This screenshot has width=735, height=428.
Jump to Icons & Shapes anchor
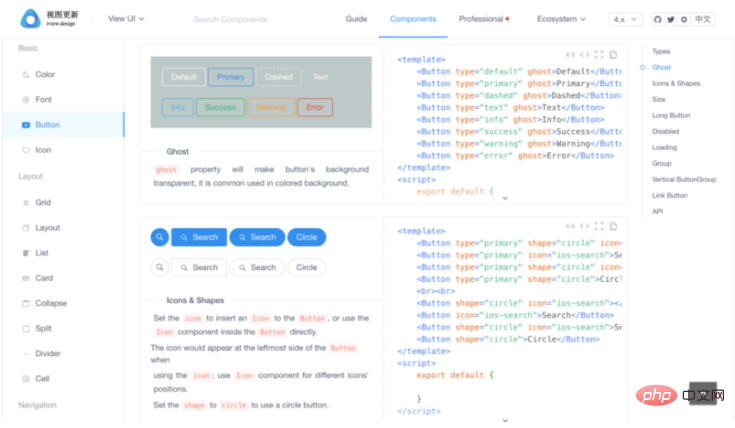[x=675, y=83]
